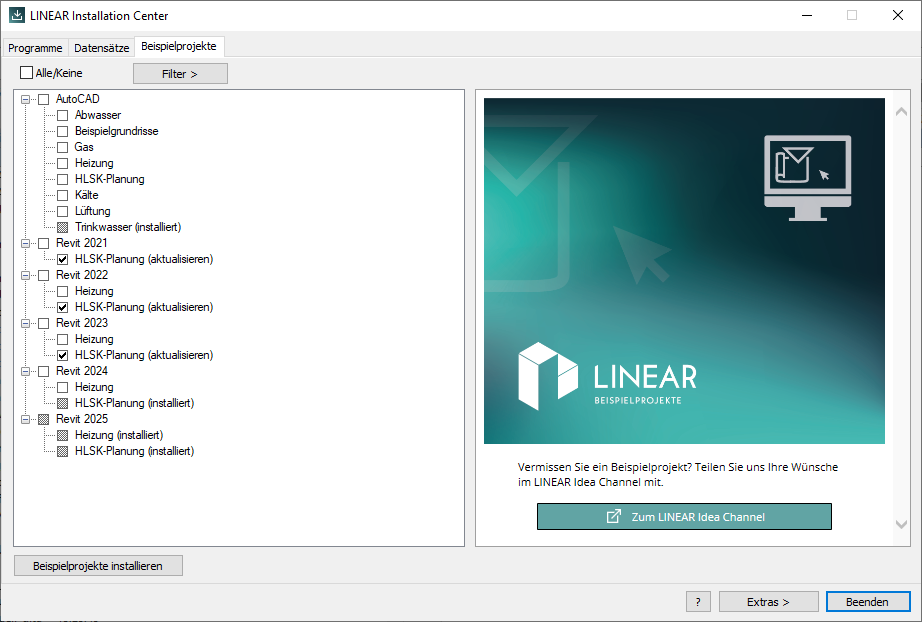This screenshot has height=622, width=922.
Task: Select the Revit 2024 tree label
Action: [x=82, y=371]
